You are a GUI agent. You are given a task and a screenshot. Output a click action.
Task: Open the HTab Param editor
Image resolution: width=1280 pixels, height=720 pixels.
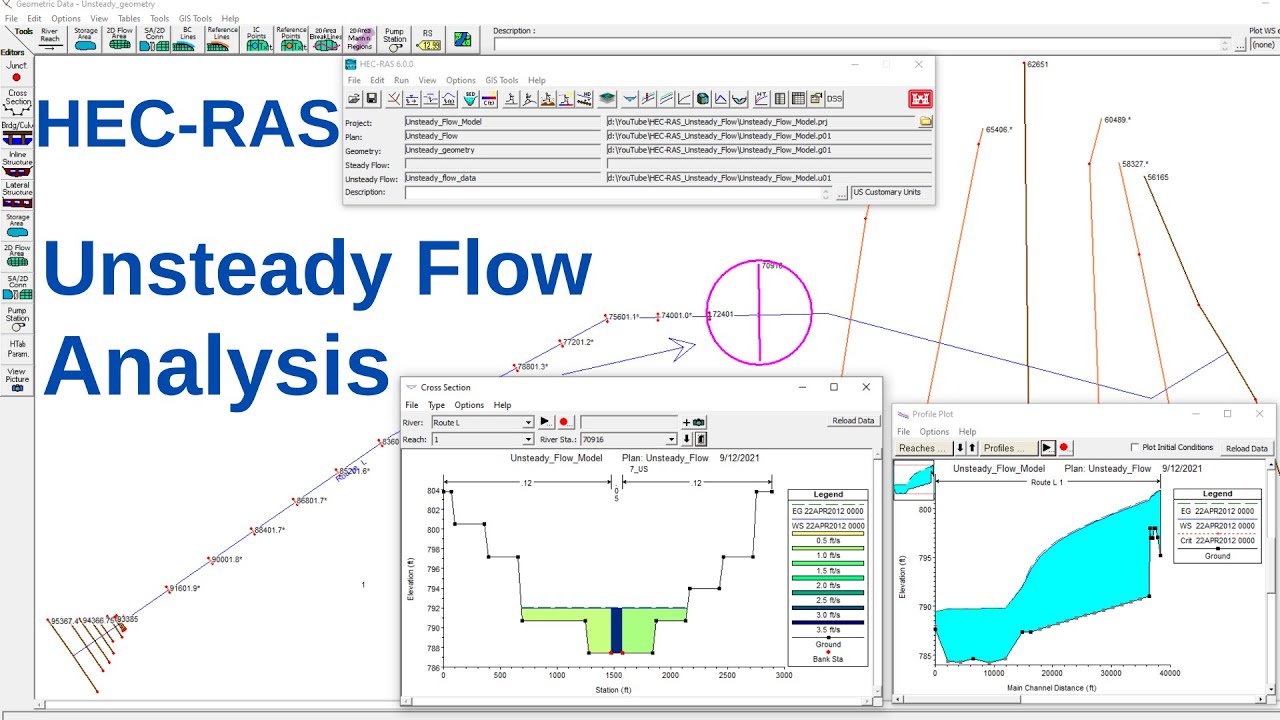[x=17, y=348]
